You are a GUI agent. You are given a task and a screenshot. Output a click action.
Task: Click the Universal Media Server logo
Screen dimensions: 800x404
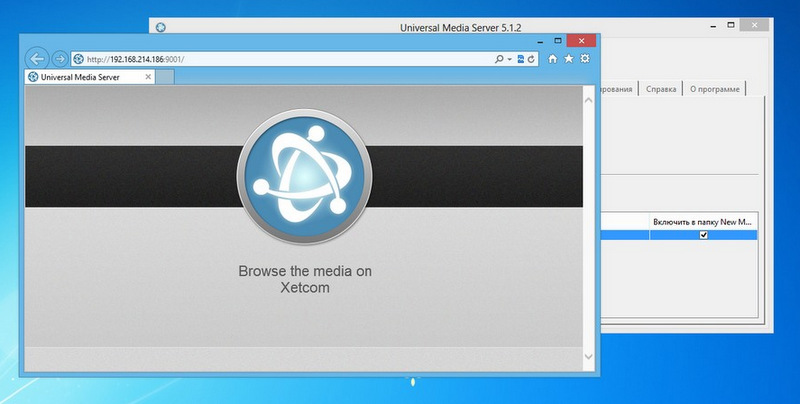point(305,176)
